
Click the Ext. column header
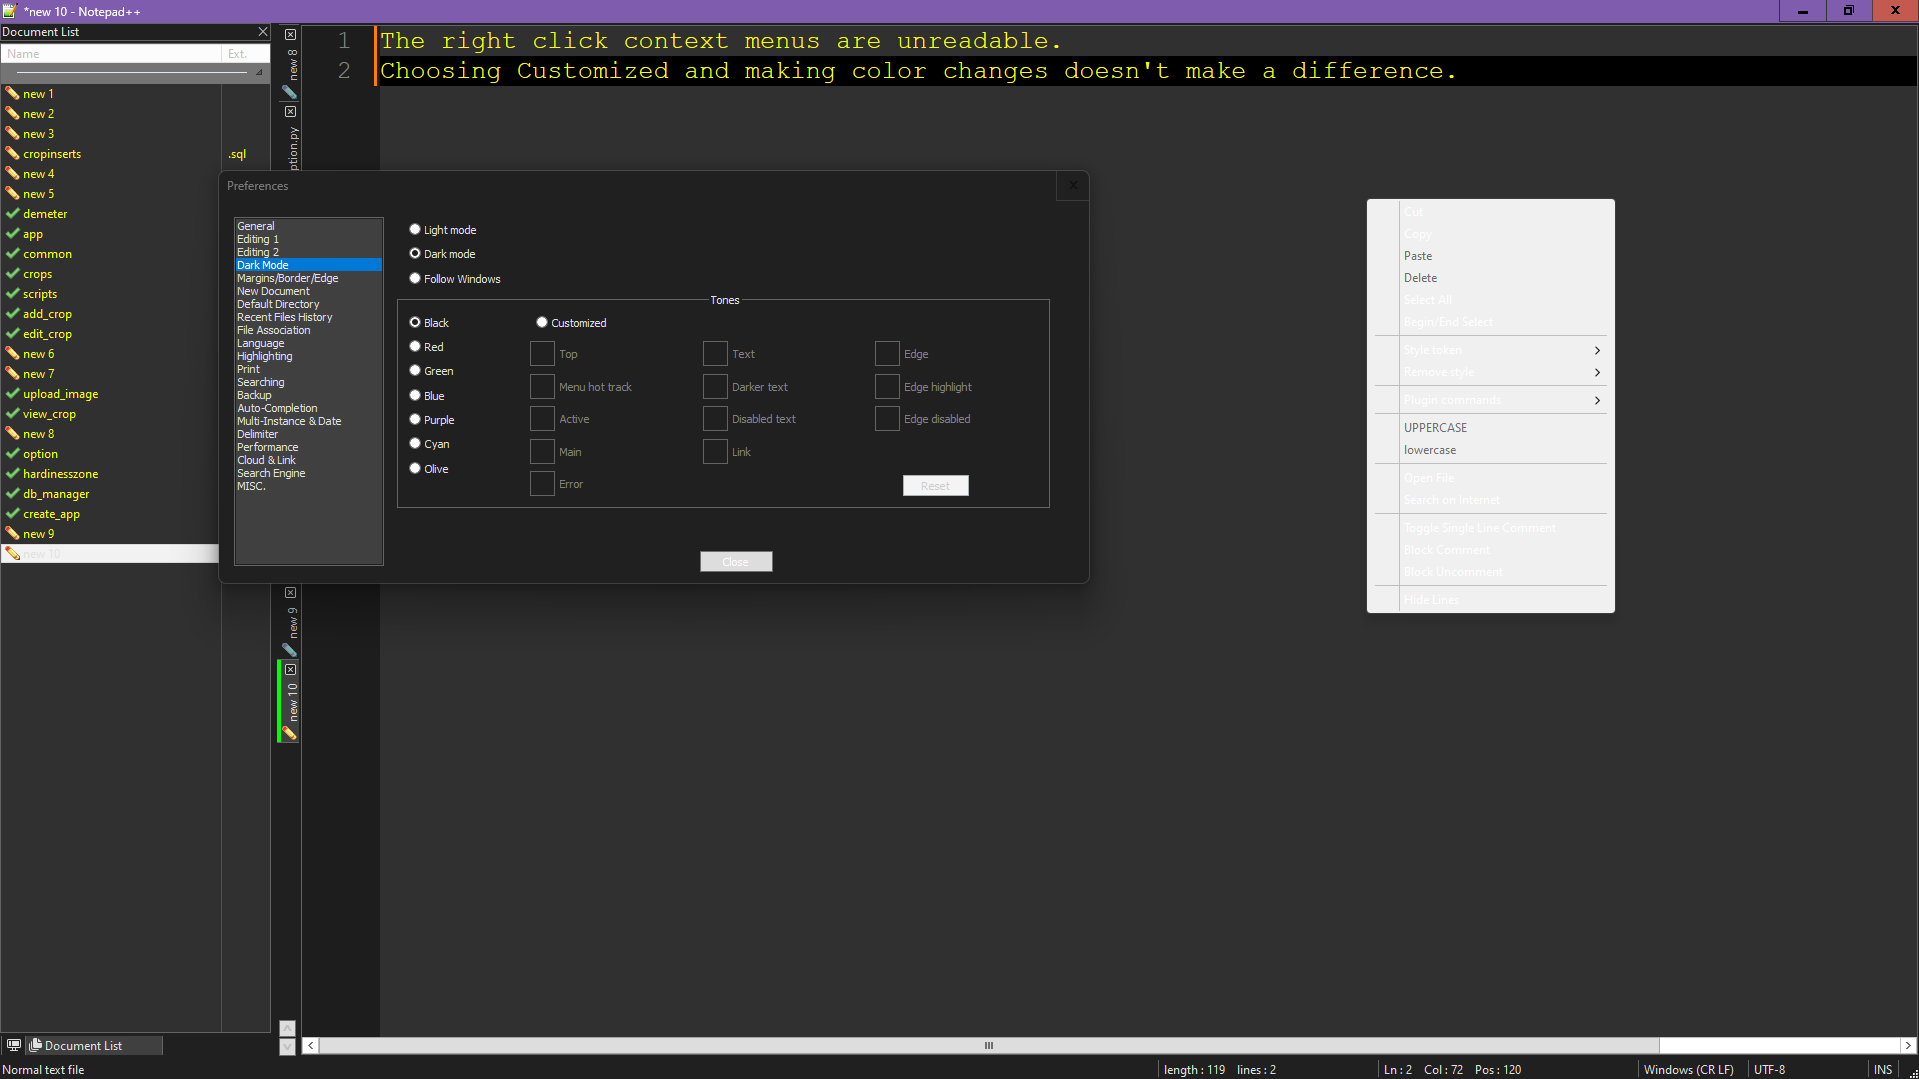(x=246, y=54)
